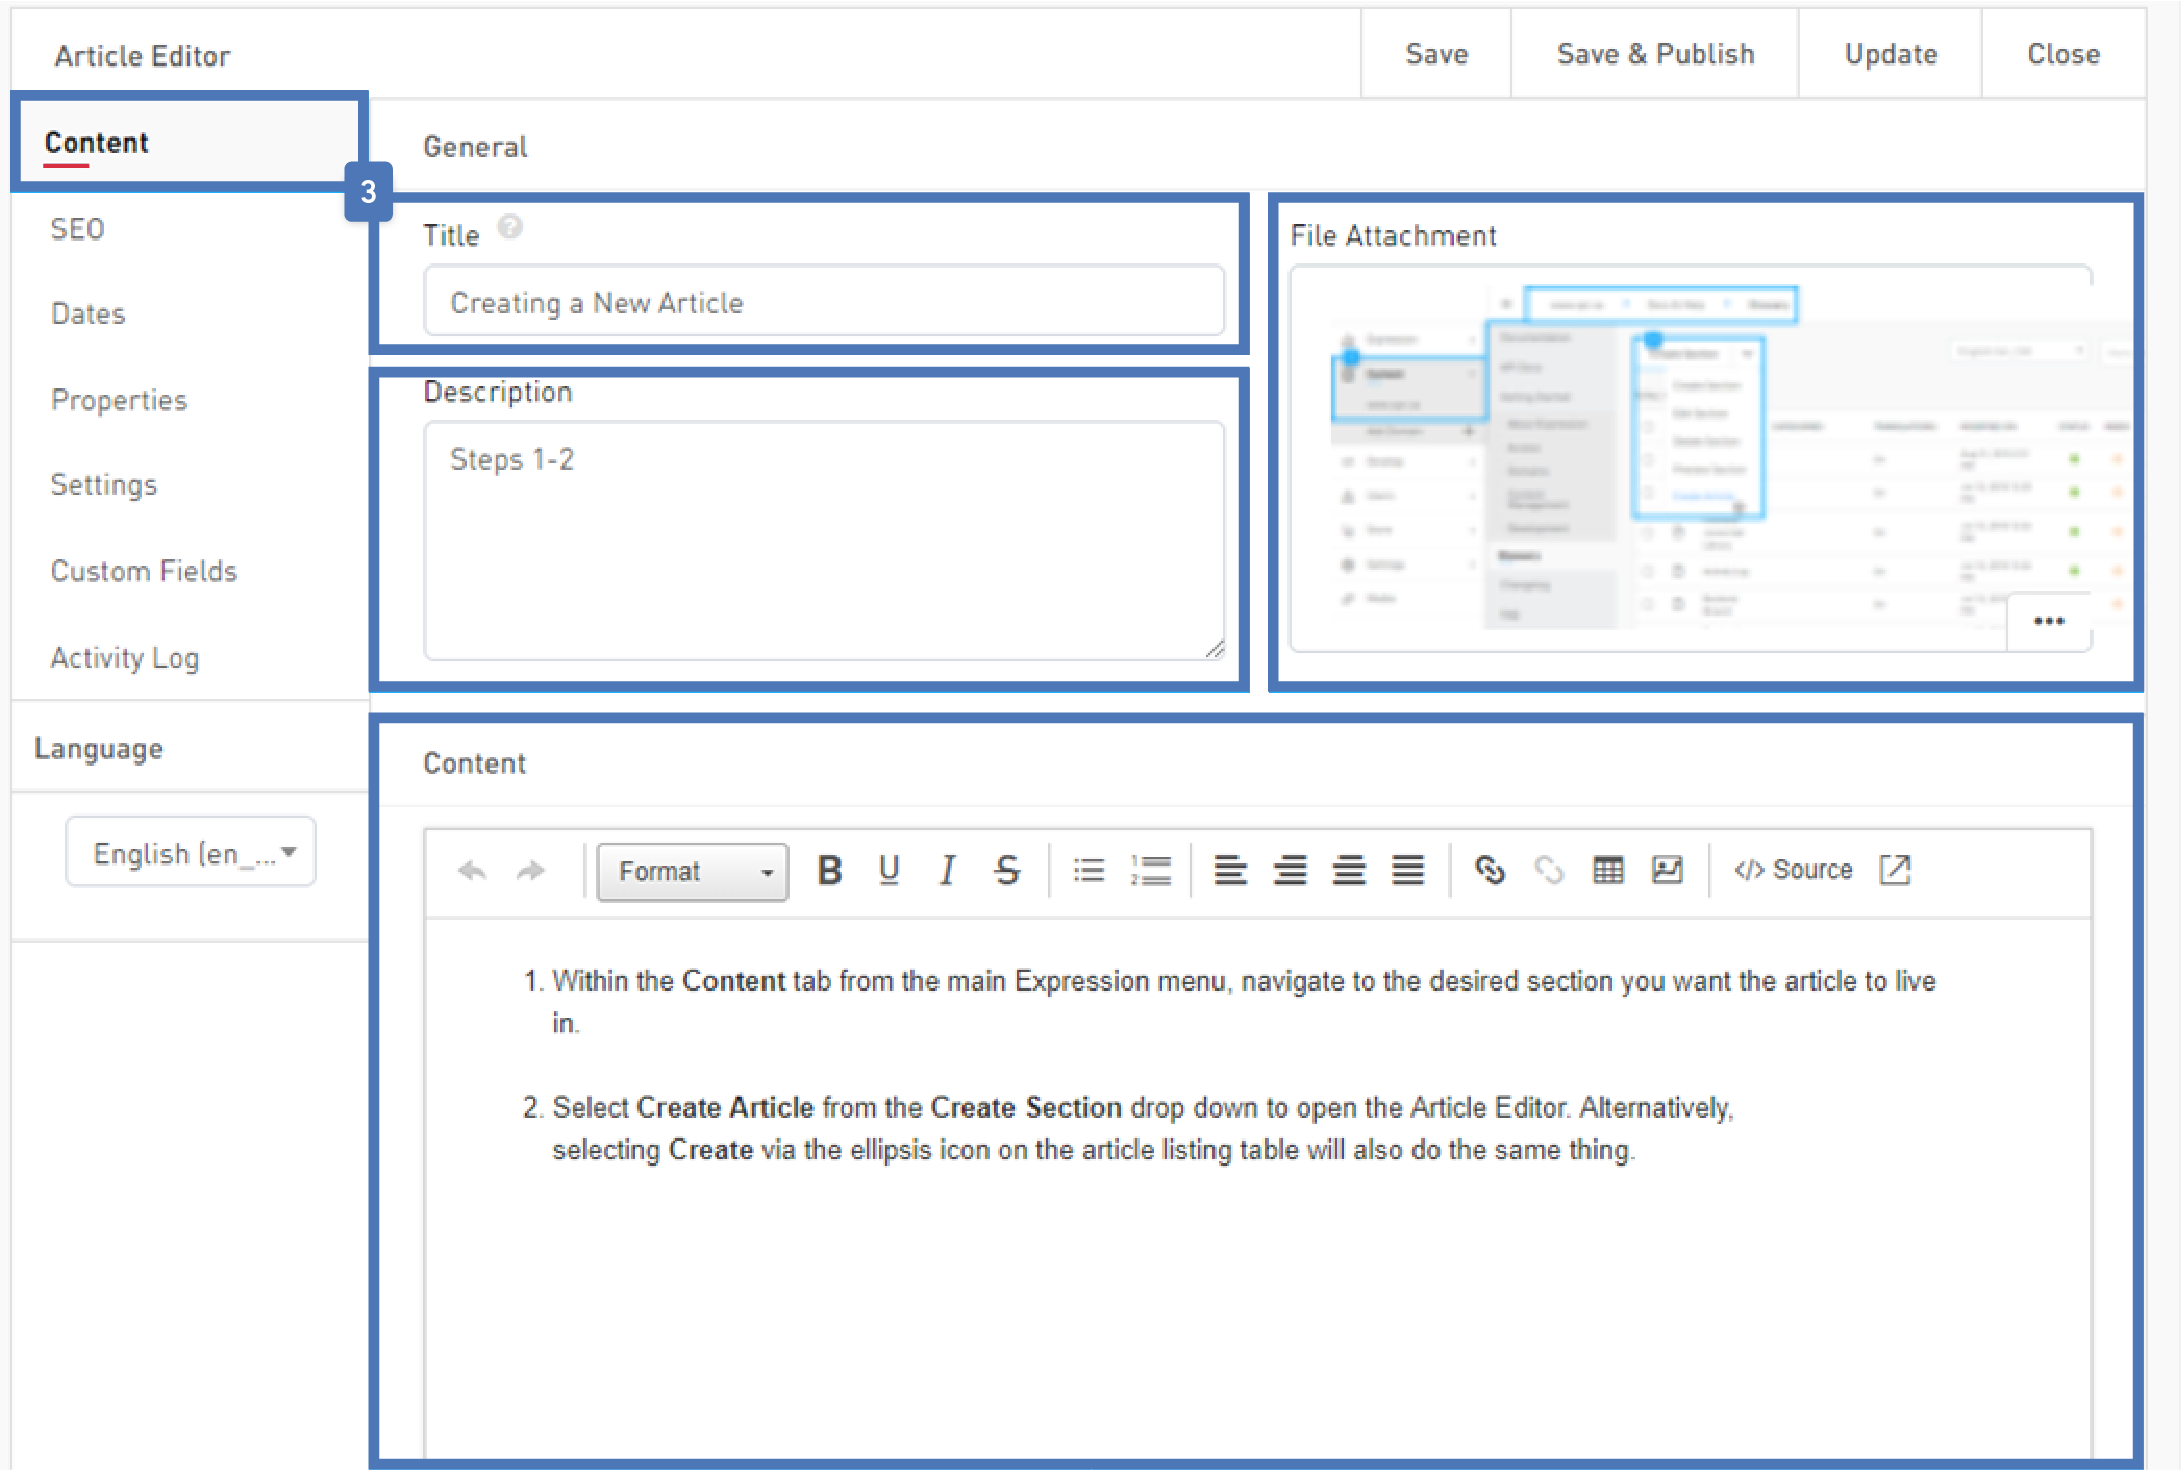Apply strikethrough formatting

coord(1007,870)
